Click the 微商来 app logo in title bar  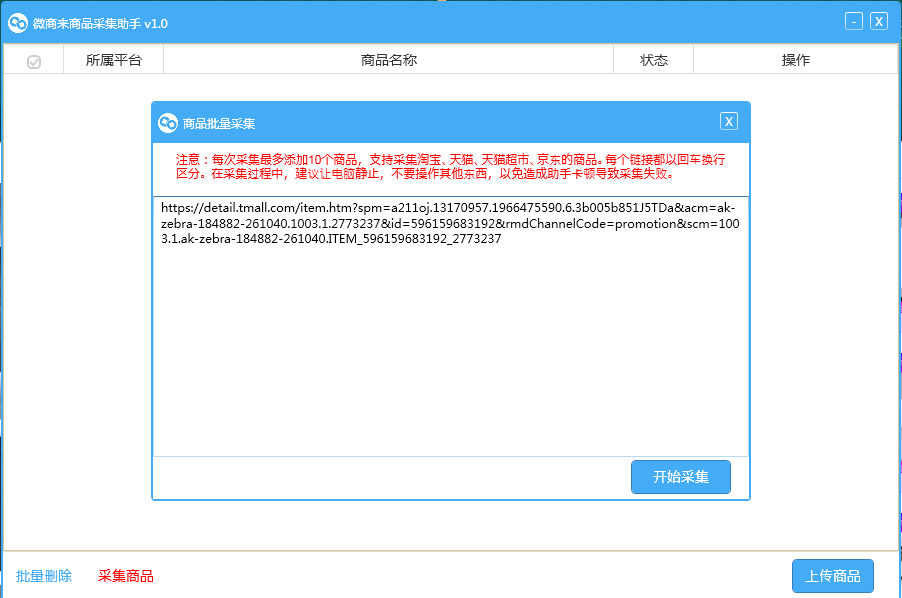[x=17, y=23]
